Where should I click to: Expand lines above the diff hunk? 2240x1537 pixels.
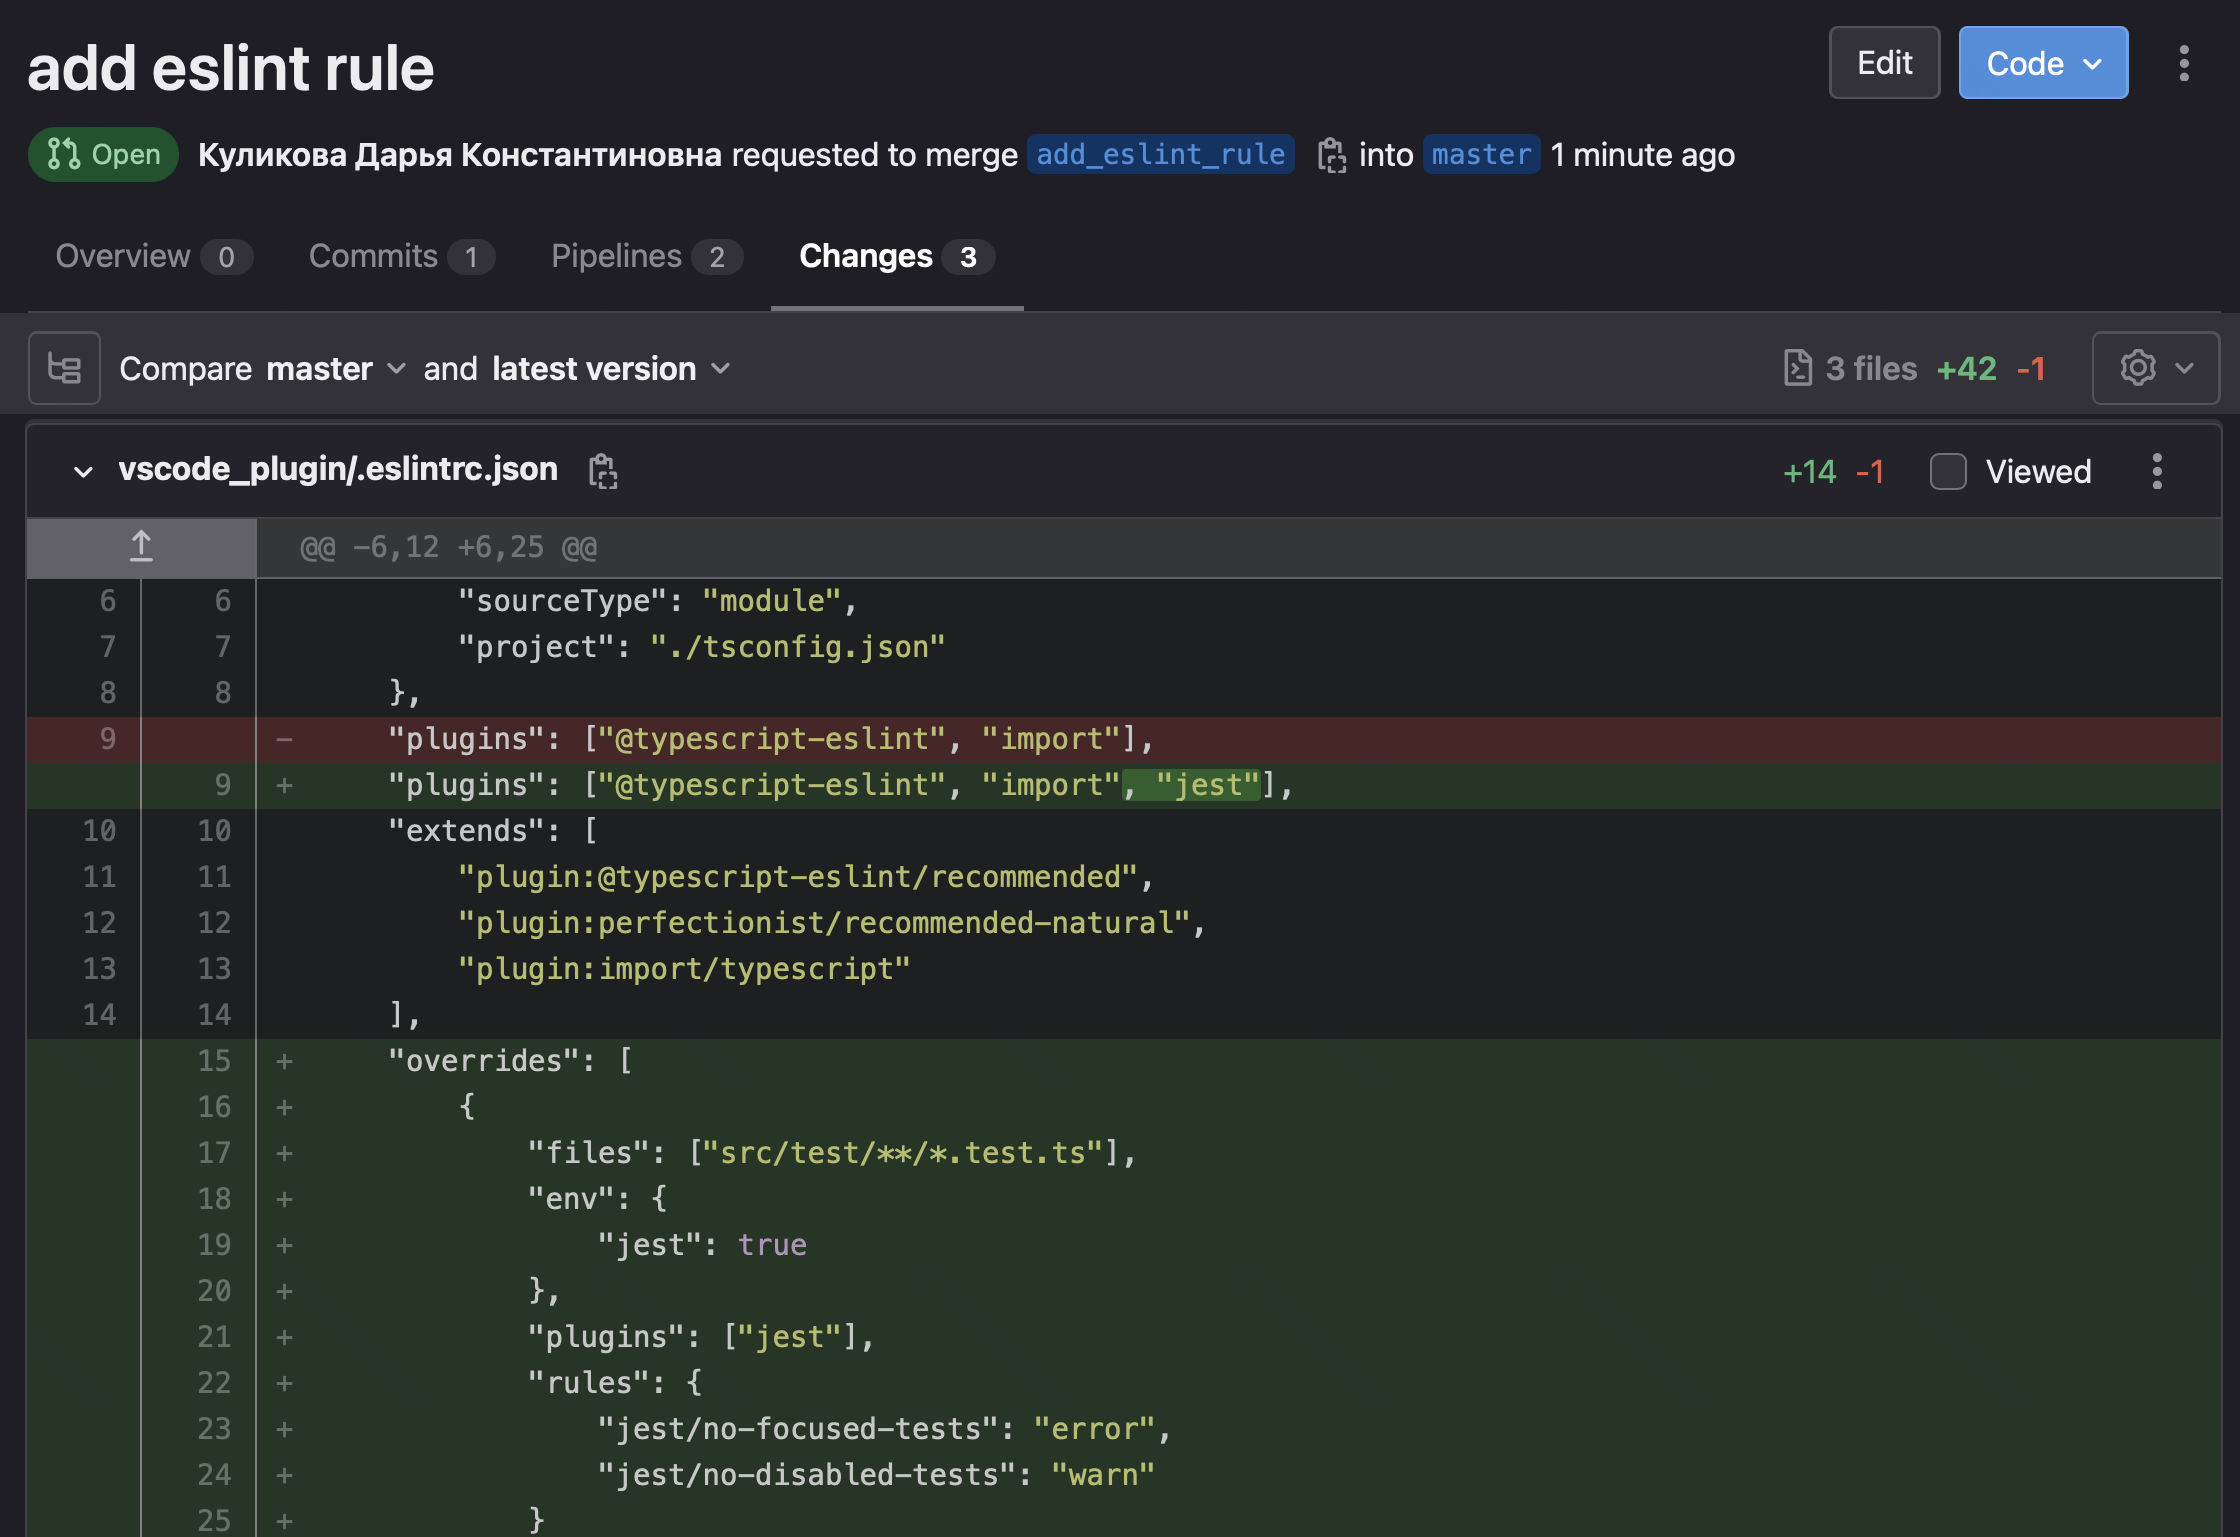[141, 546]
